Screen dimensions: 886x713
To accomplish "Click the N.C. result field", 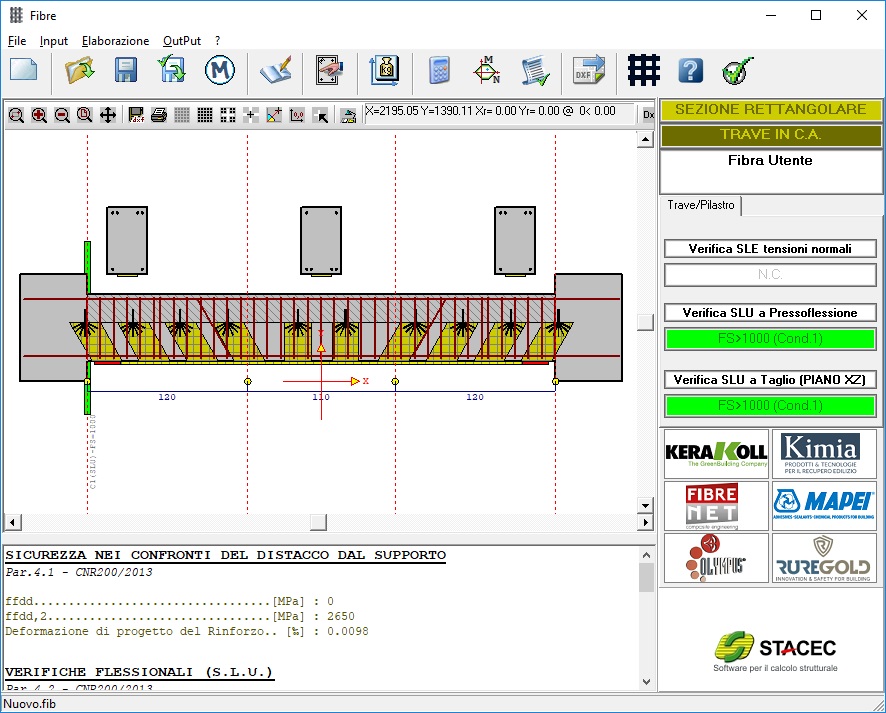I will 770,275.
